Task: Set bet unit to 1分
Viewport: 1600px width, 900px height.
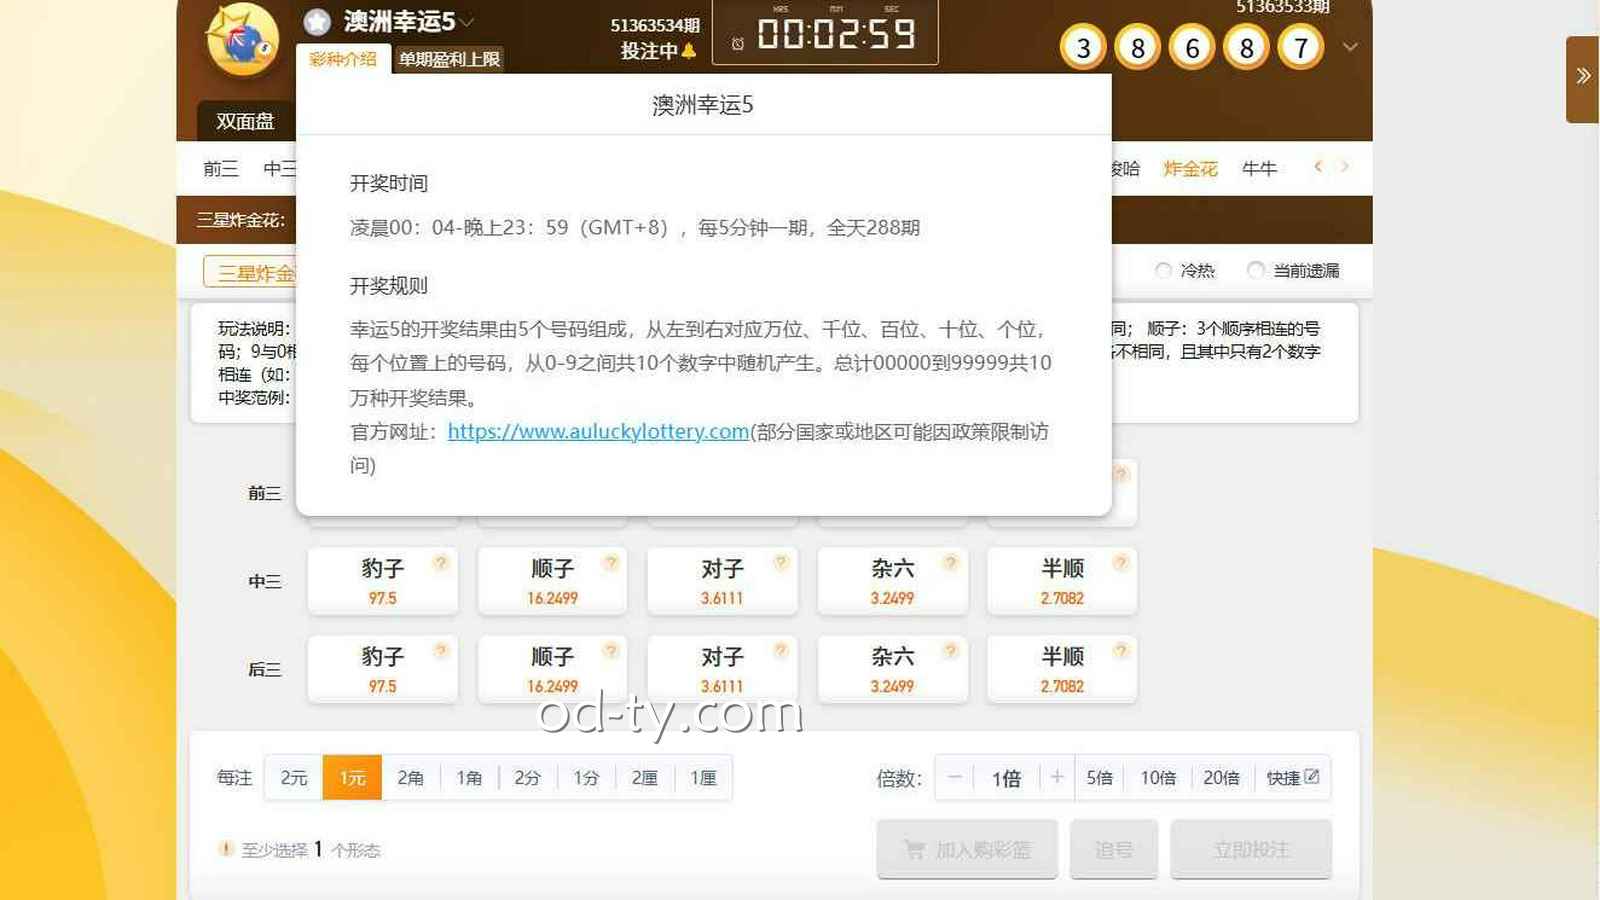Action: click(586, 778)
